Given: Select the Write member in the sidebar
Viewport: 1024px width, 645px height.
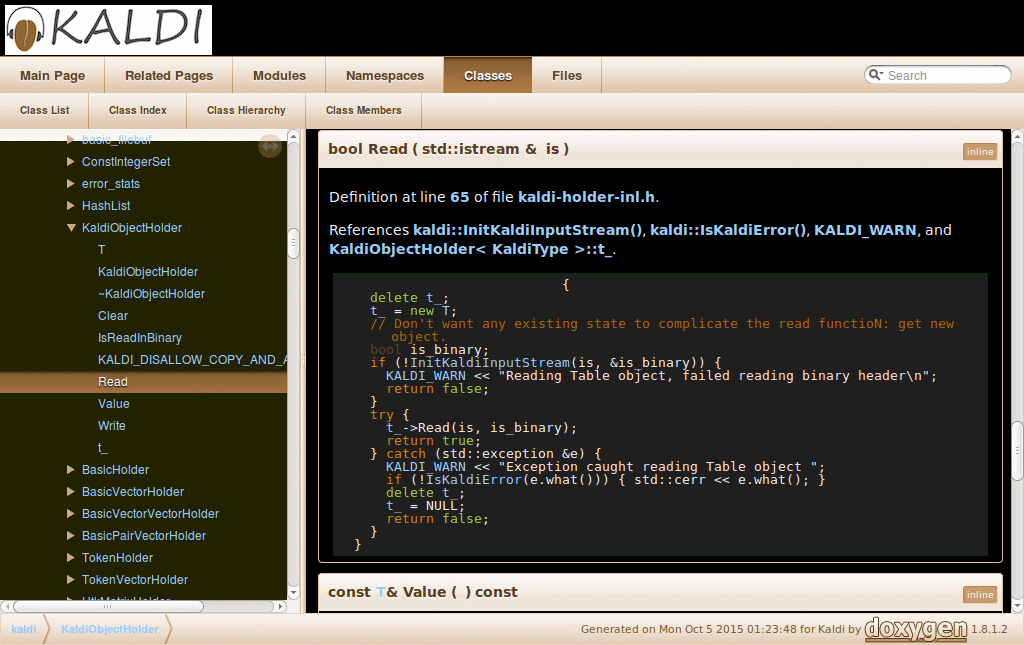Looking at the screenshot, I should point(112,425).
